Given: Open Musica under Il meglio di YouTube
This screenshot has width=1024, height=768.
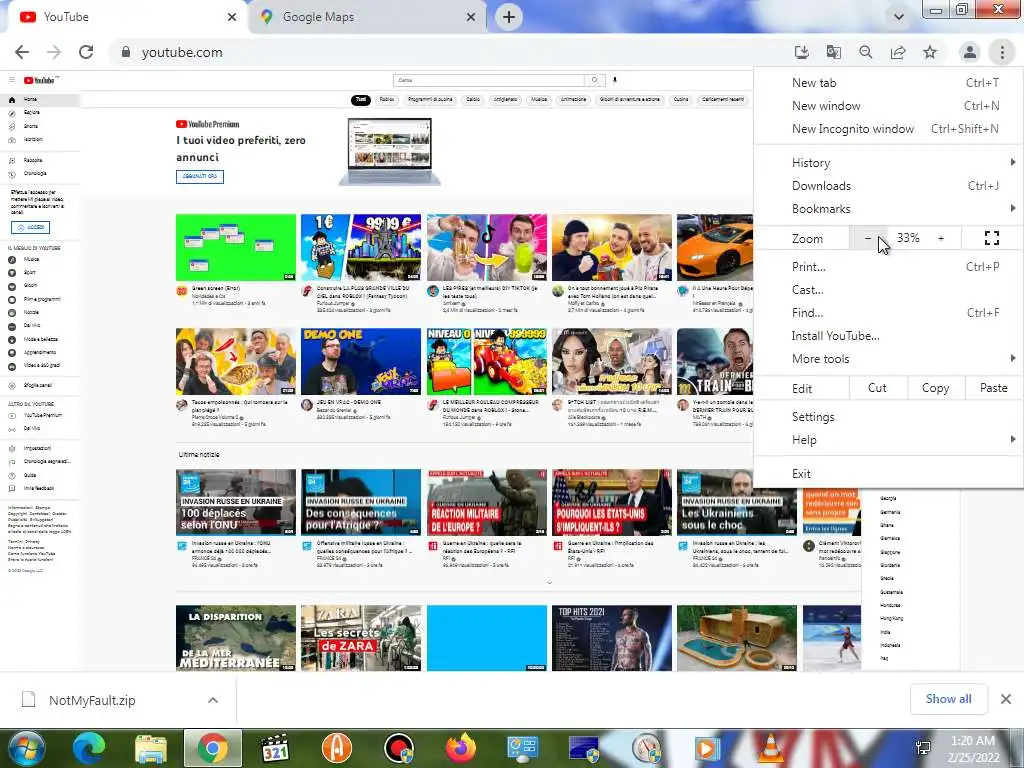Looking at the screenshot, I should 40,259.
